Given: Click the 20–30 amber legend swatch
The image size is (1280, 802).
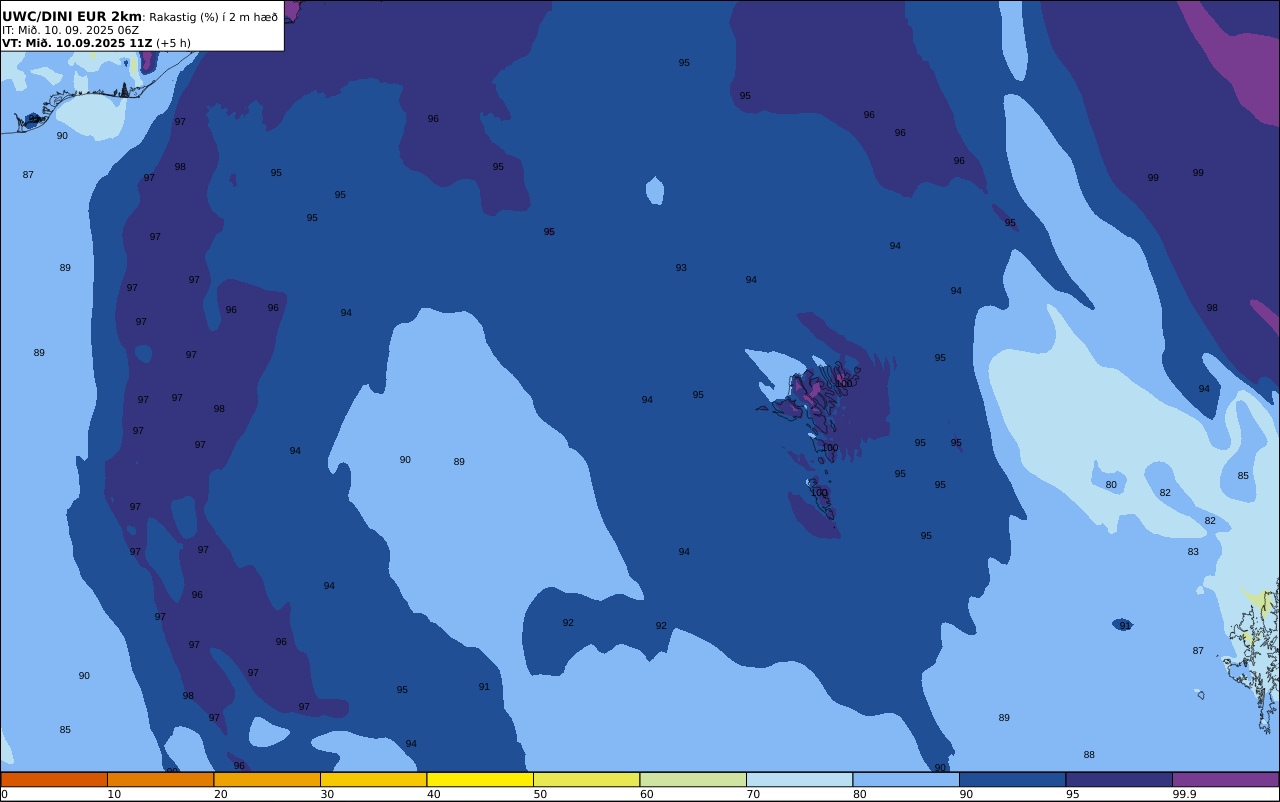Looking at the screenshot, I should [267, 779].
